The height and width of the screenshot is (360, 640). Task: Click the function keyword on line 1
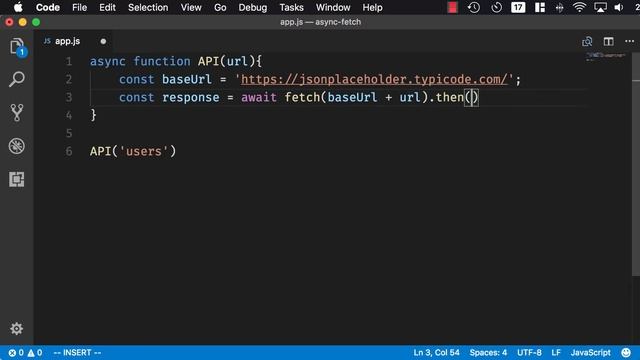[x=162, y=61]
